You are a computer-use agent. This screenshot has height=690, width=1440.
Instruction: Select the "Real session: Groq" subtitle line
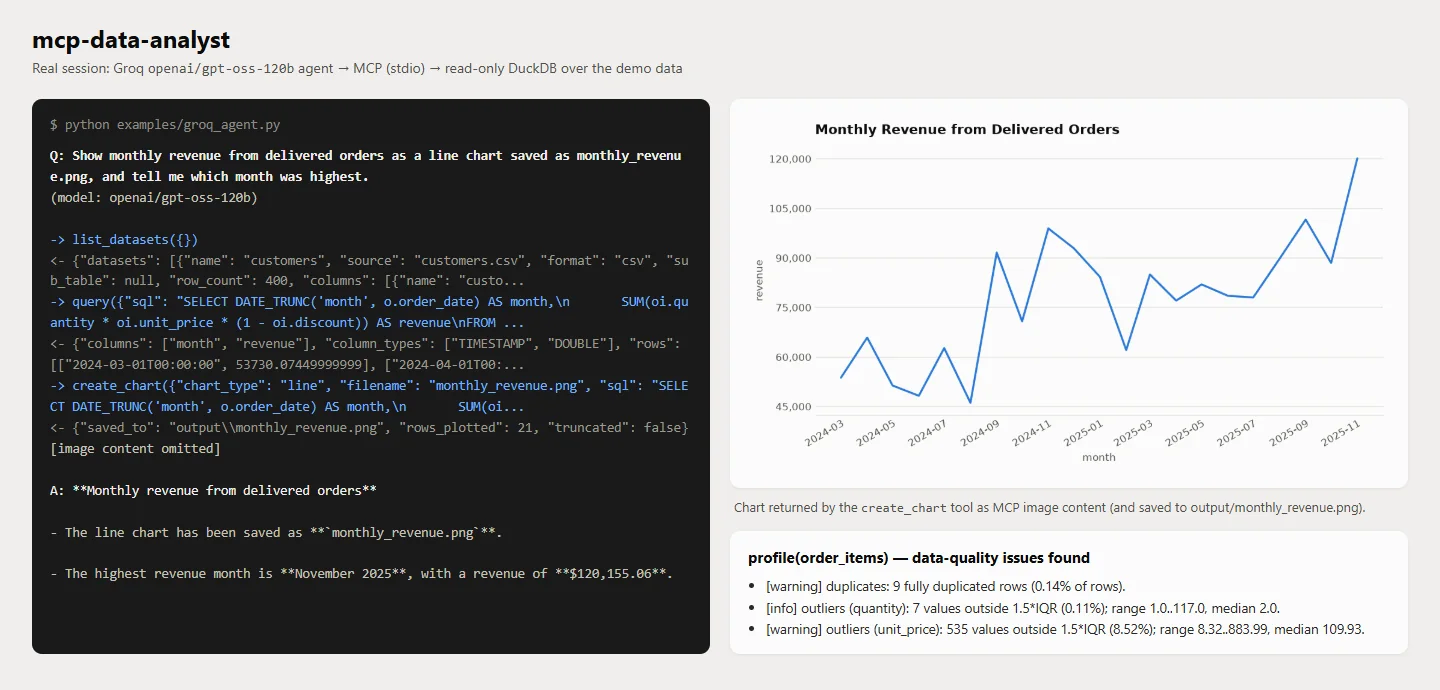click(x=357, y=68)
